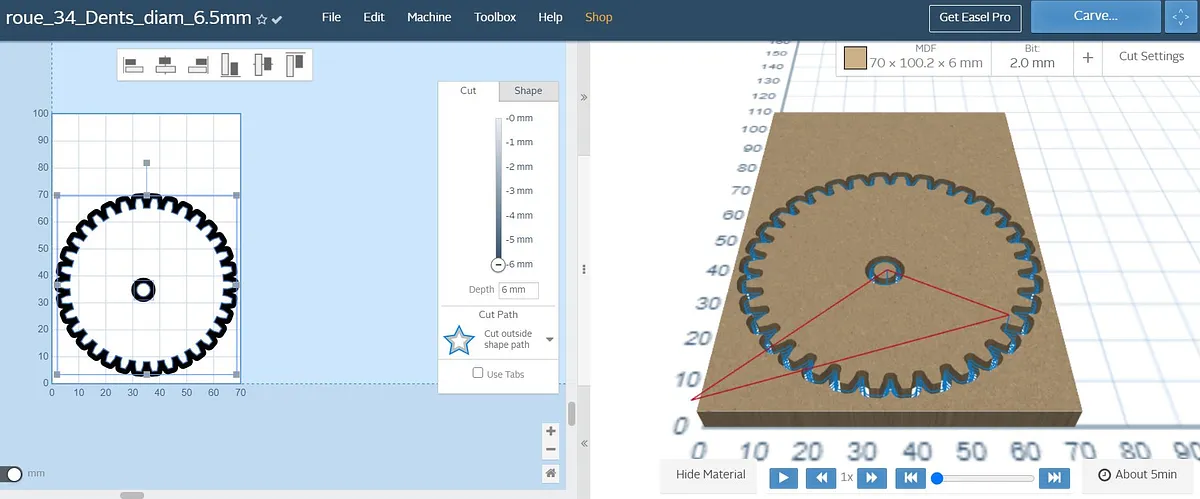Open the Cut Path type dropdown

point(549,340)
